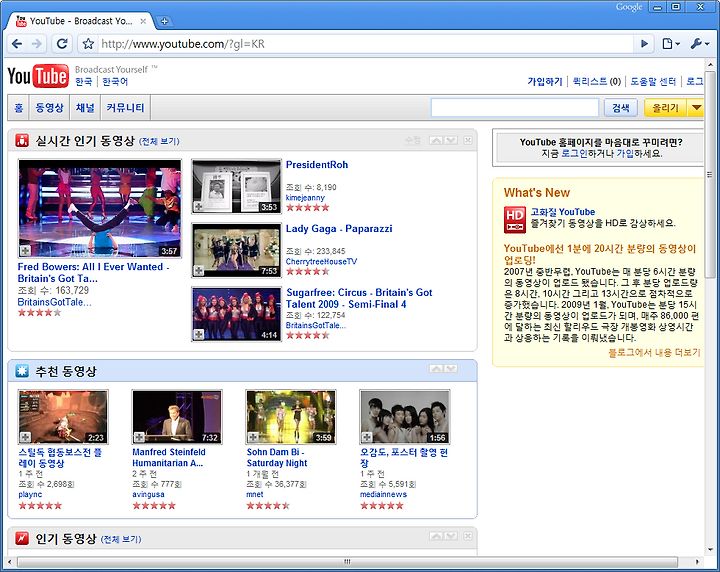Click the 검색 search button
This screenshot has width=720, height=572.
pos(620,108)
